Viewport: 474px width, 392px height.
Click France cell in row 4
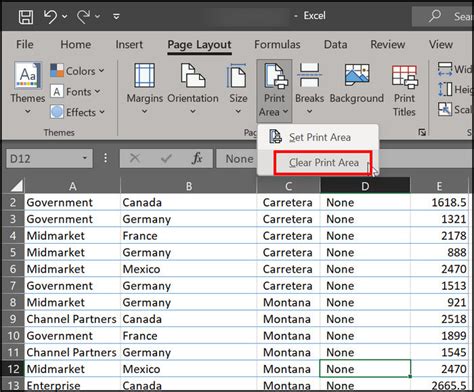[x=188, y=236]
